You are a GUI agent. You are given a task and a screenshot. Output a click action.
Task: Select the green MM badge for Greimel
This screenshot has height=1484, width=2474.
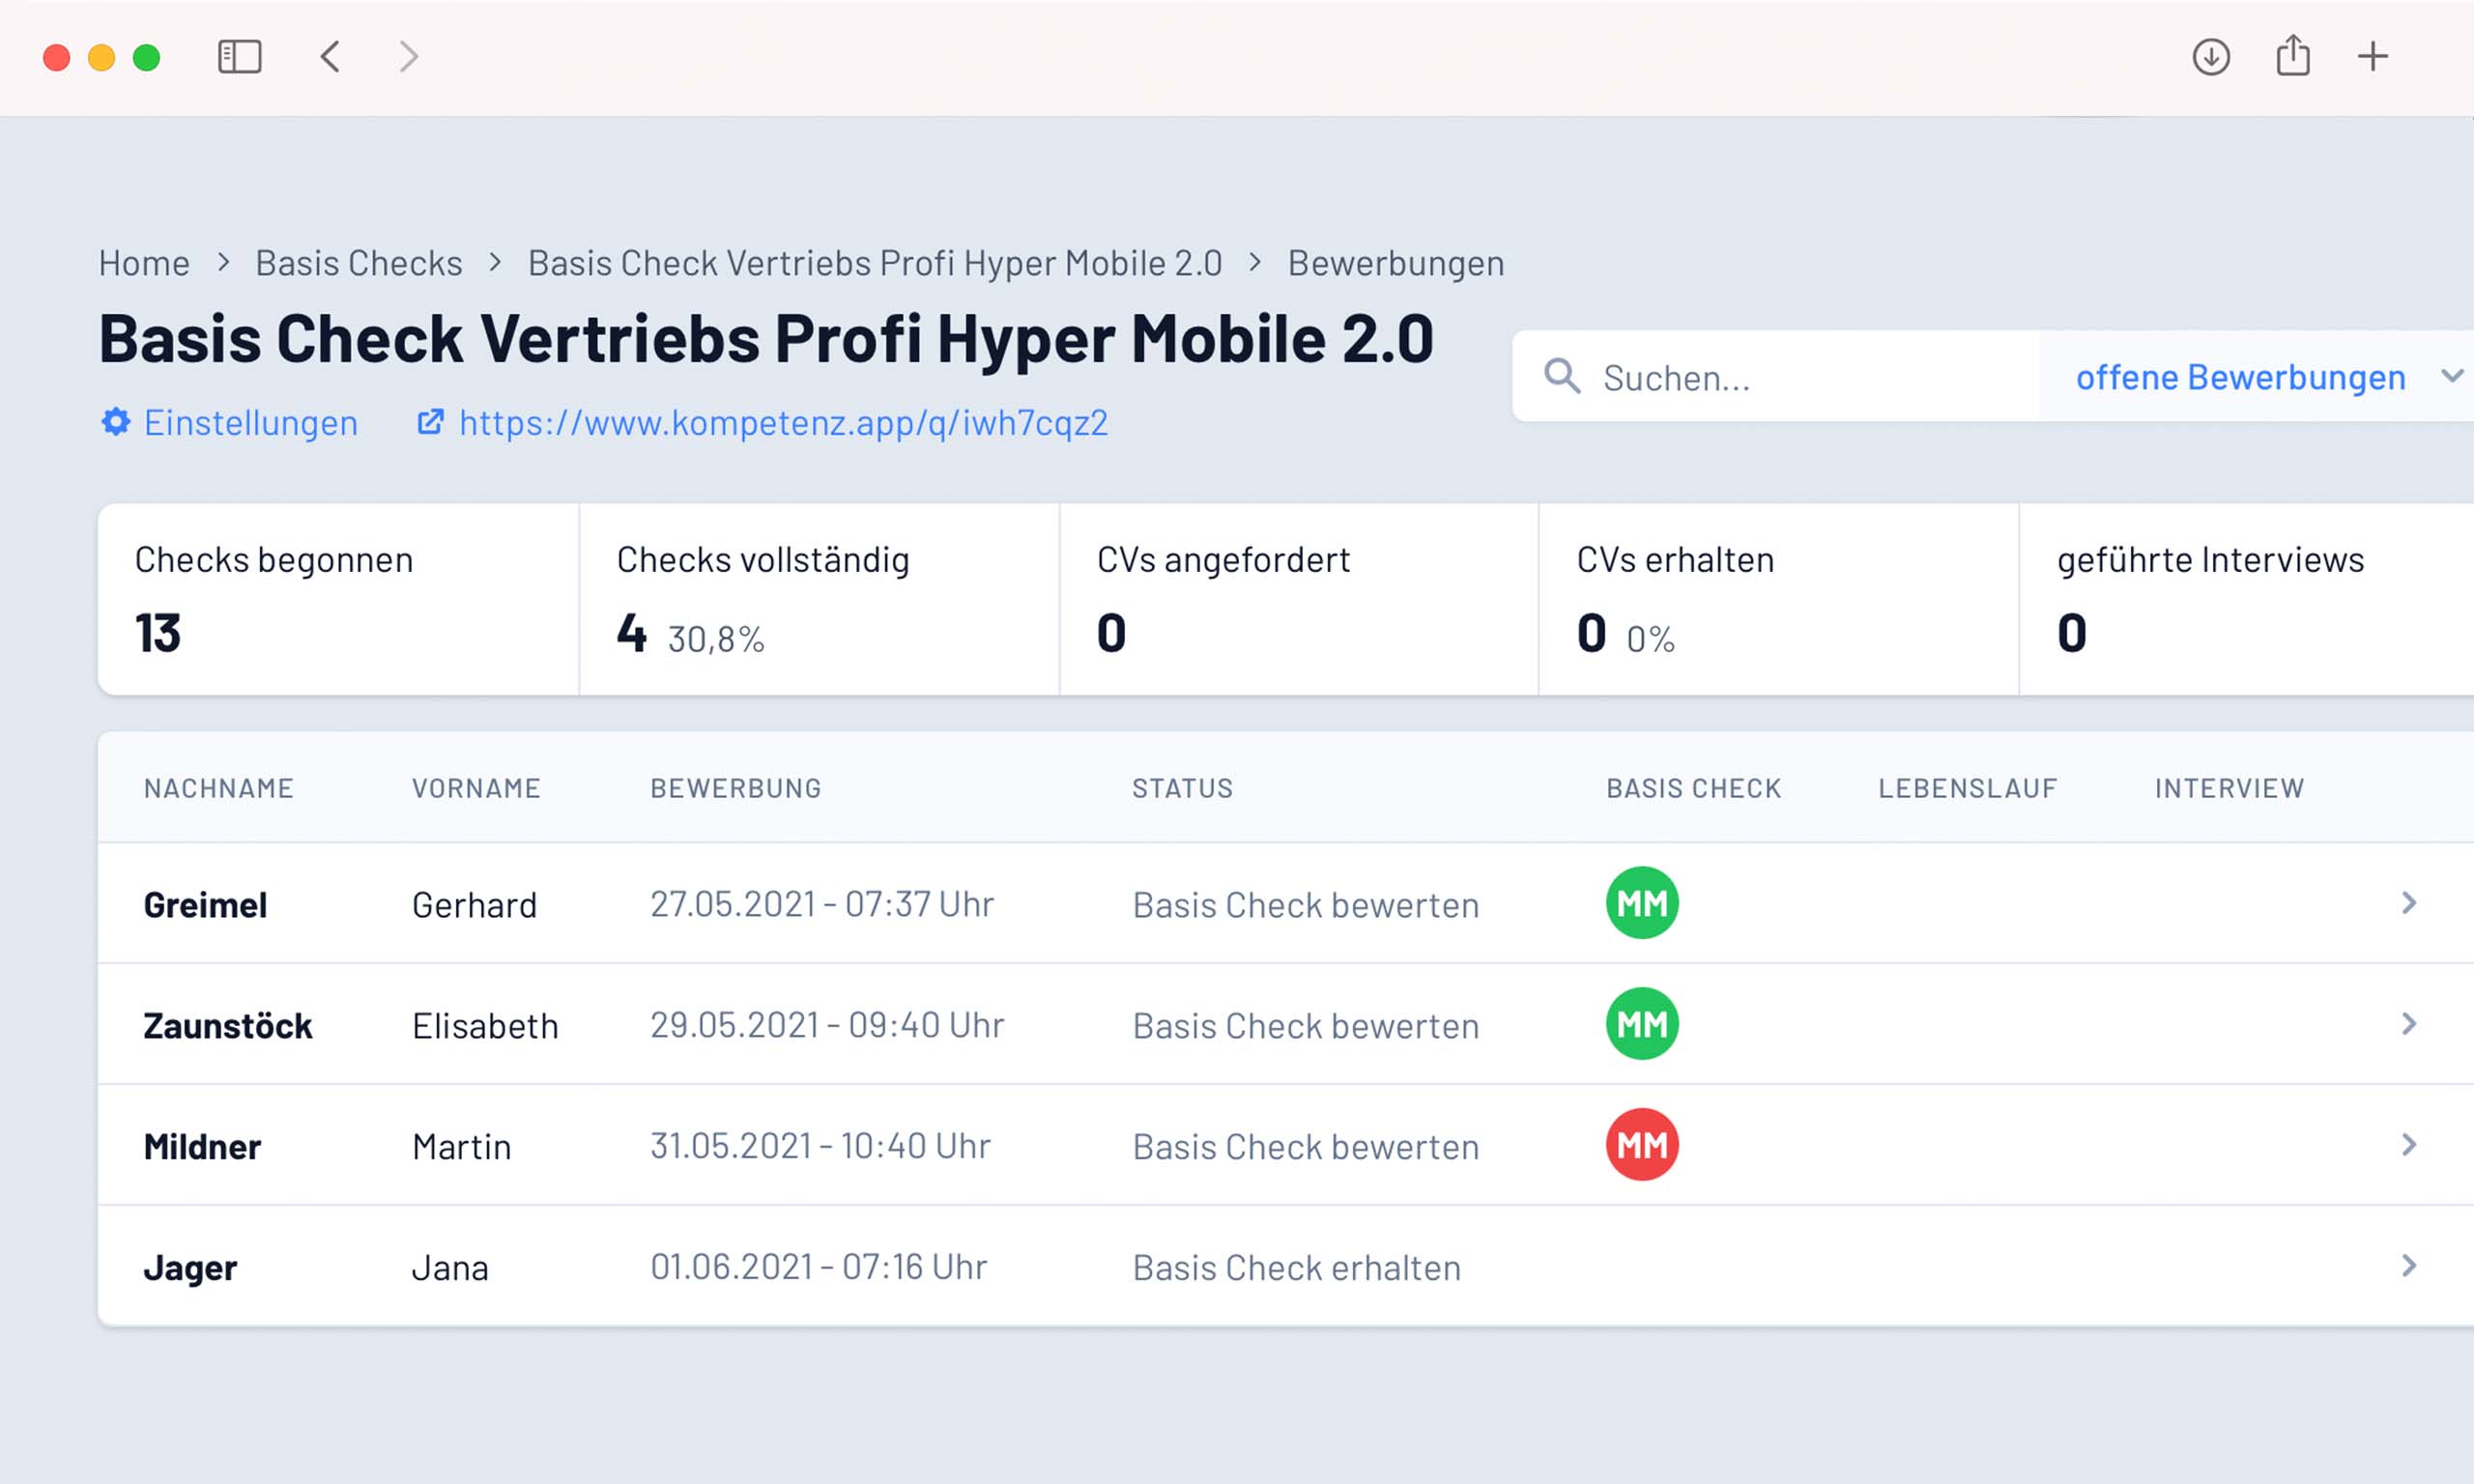click(1641, 903)
